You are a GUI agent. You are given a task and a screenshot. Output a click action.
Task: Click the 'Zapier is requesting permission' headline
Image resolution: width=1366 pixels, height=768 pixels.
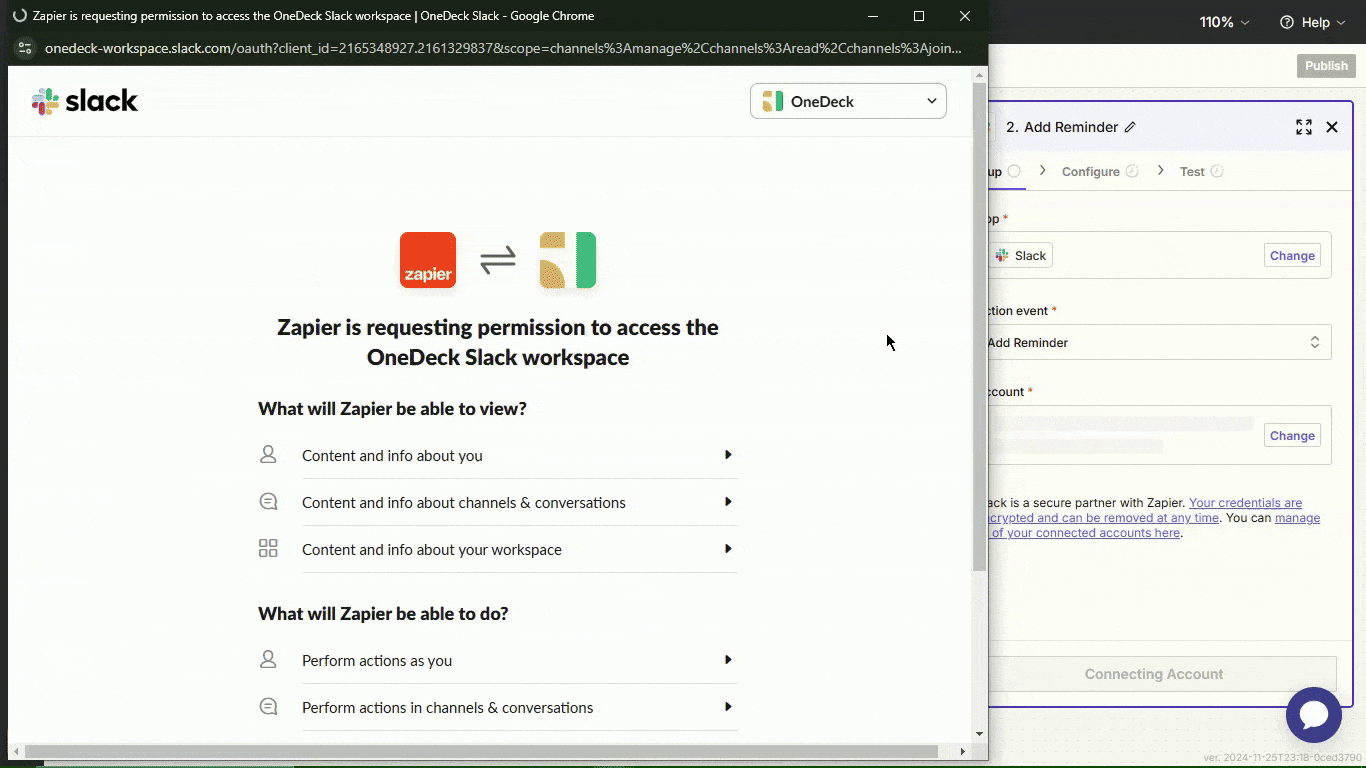tap(498, 342)
